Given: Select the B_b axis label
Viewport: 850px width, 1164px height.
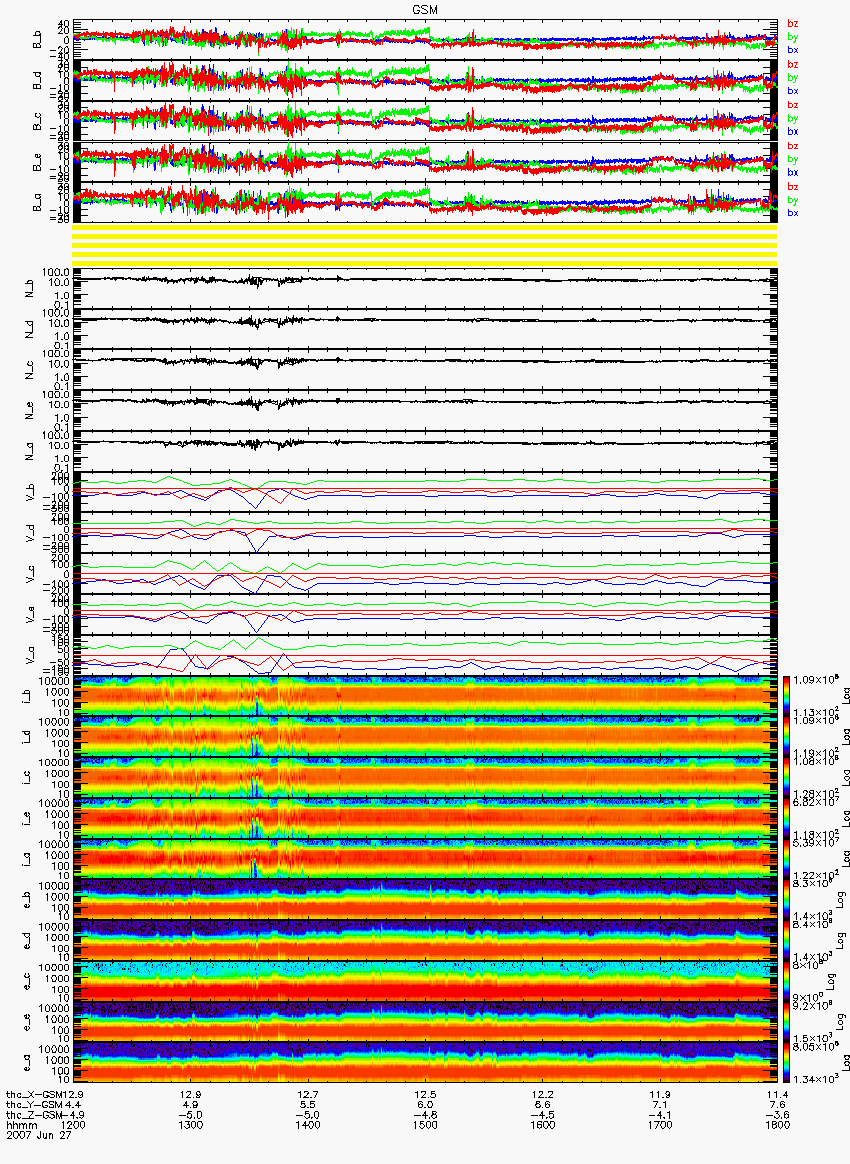Looking at the screenshot, I should click(36, 39).
